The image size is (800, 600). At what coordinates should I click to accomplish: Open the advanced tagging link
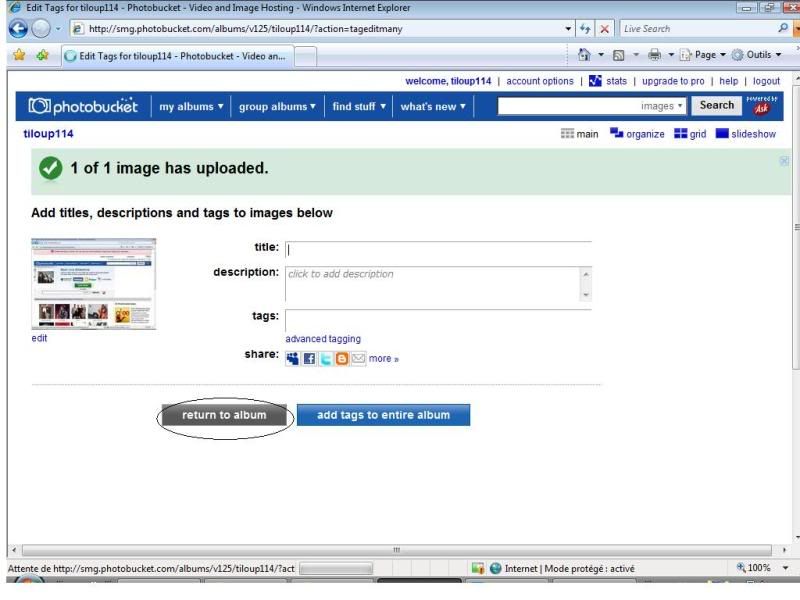[322, 338]
